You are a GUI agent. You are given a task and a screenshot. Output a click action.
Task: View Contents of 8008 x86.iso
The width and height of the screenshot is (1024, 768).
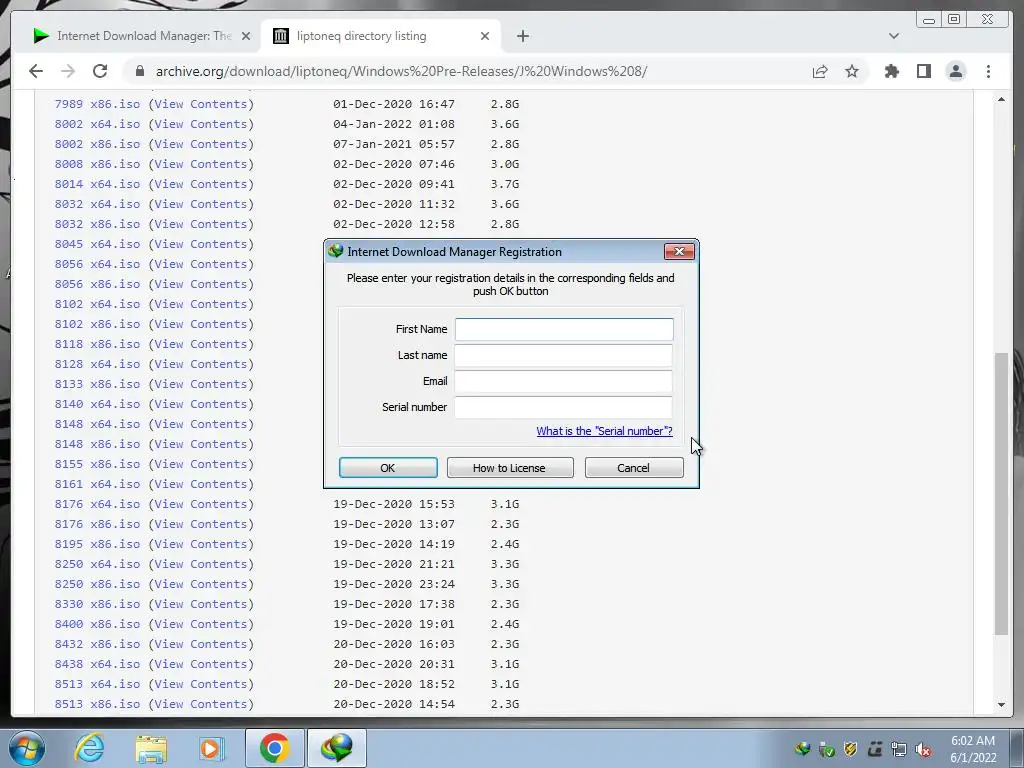click(201, 164)
